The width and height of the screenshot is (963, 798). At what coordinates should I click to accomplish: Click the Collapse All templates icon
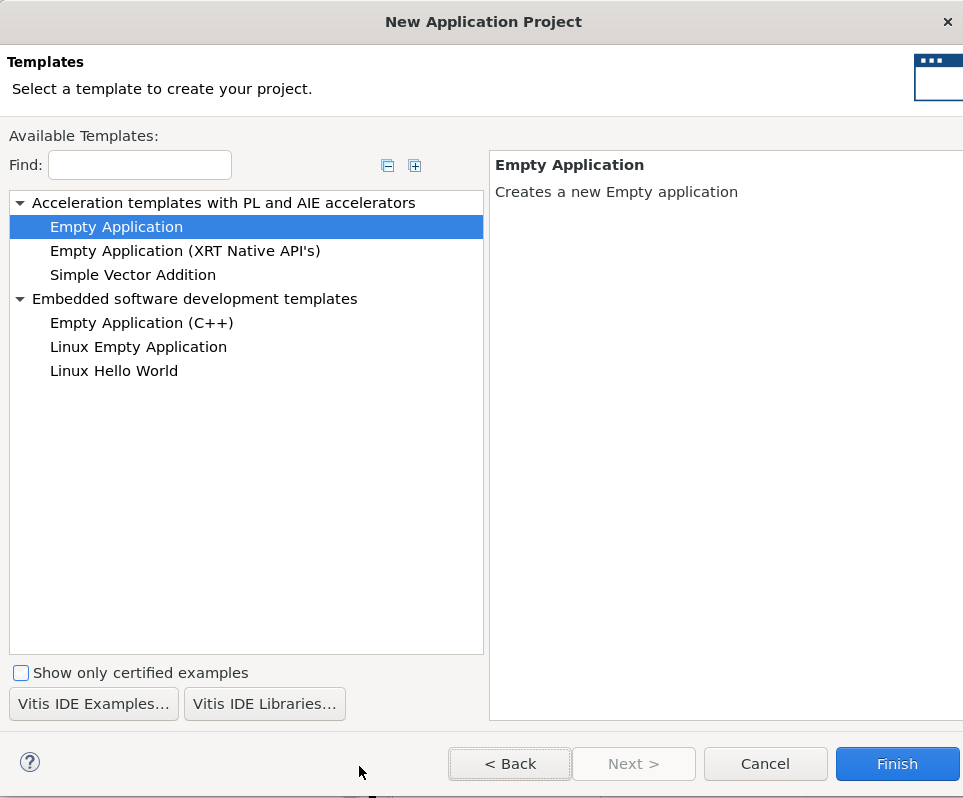pos(388,166)
